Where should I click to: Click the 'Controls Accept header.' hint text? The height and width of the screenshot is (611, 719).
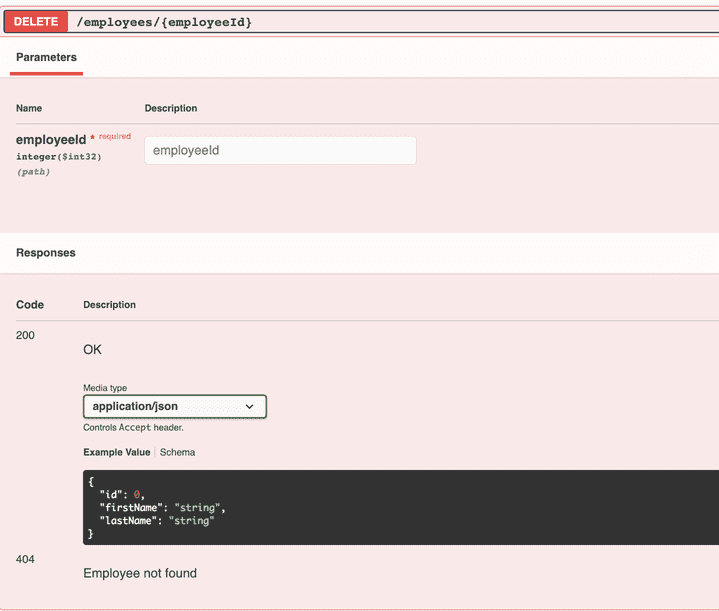(133, 427)
